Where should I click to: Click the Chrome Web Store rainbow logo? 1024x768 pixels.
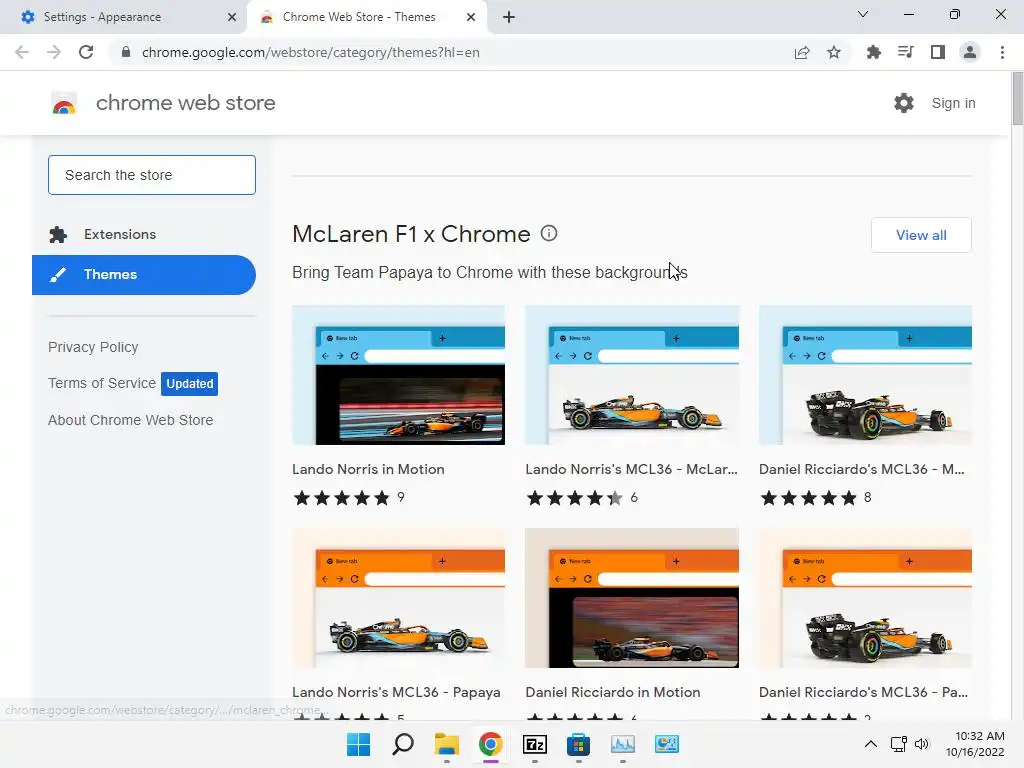point(64,103)
